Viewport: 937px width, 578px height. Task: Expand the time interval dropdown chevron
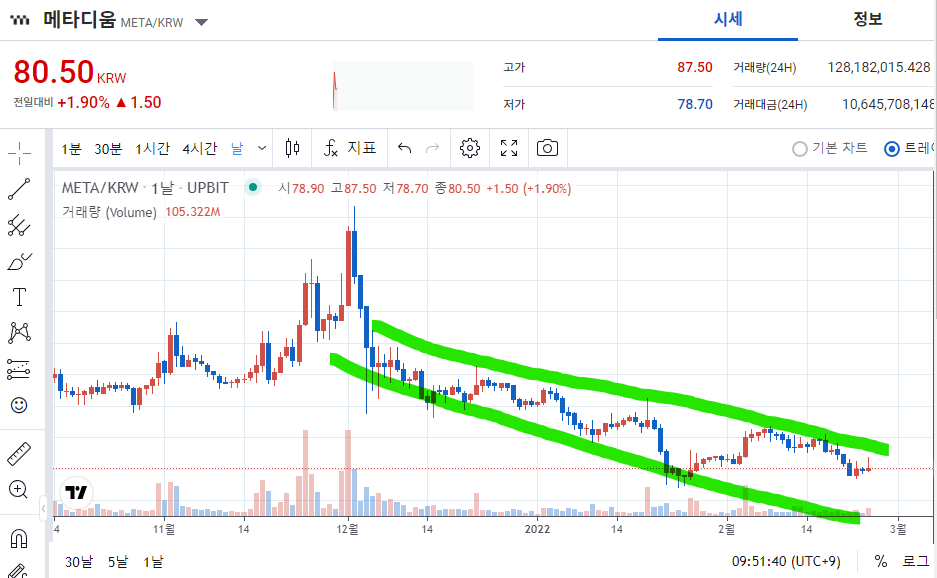[262, 148]
